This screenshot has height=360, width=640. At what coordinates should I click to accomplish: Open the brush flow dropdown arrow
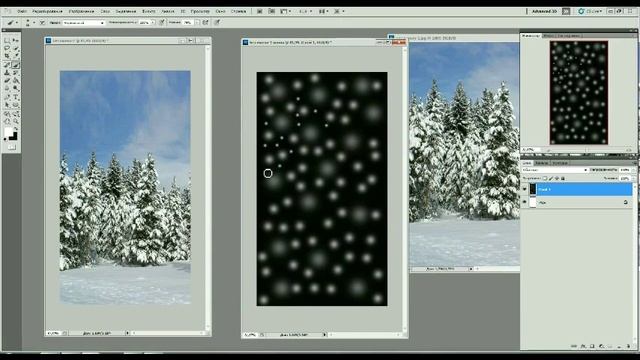pos(198,22)
